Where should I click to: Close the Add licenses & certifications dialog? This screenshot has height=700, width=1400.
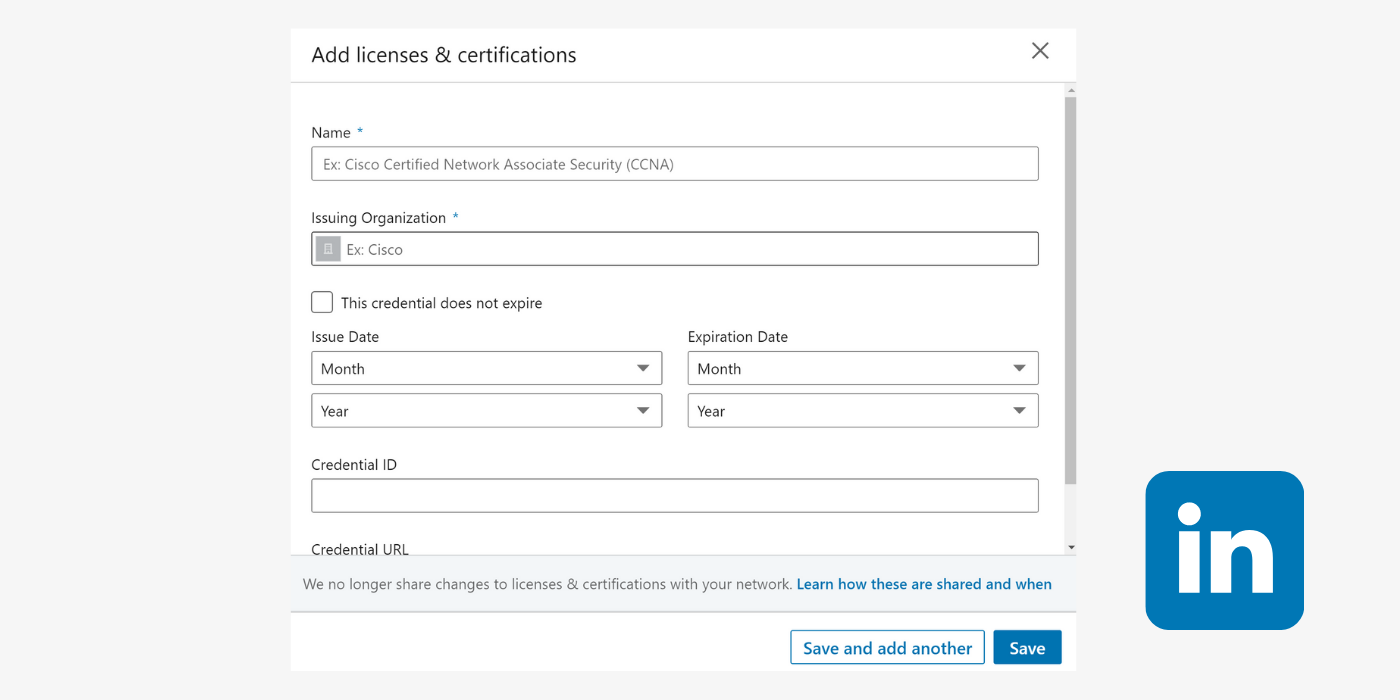coord(1040,51)
